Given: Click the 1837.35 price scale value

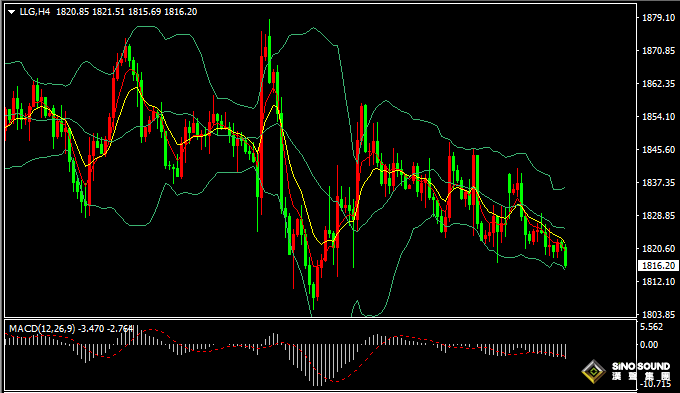Looking at the screenshot, I should 658,183.
